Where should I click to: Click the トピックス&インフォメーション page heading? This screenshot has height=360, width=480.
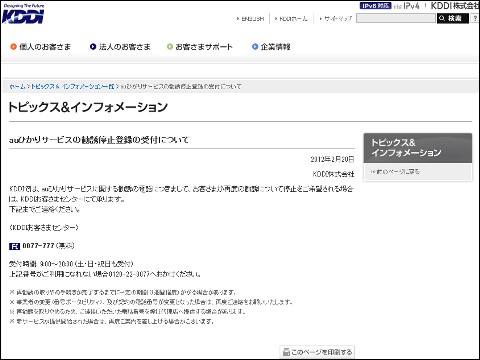click(88, 107)
